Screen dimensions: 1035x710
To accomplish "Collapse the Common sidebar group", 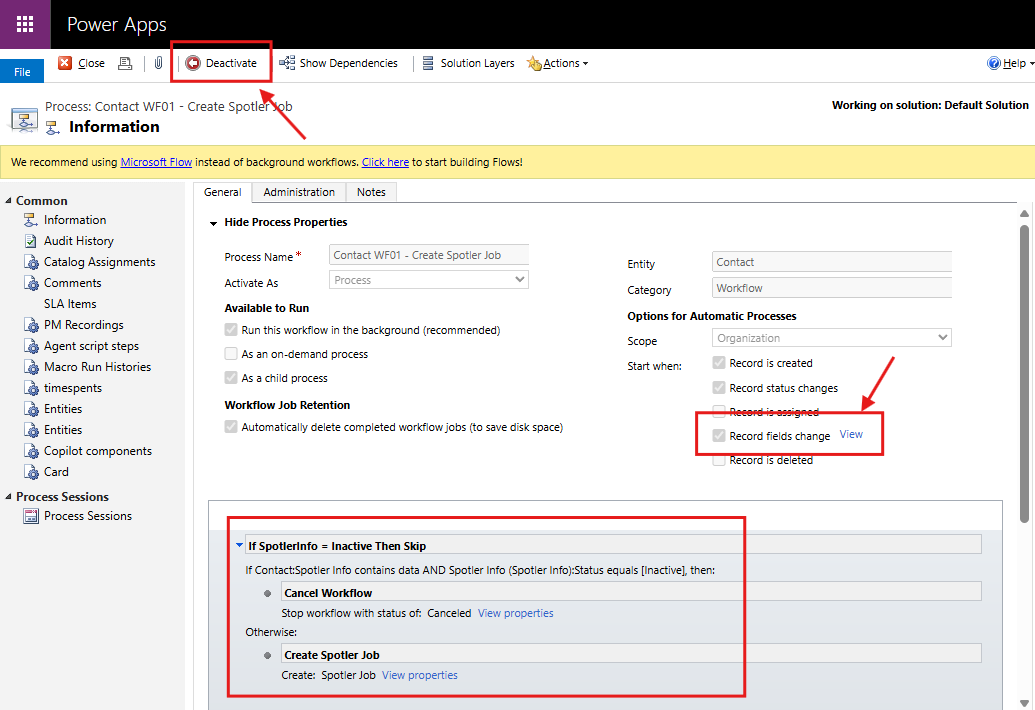I will point(8,201).
